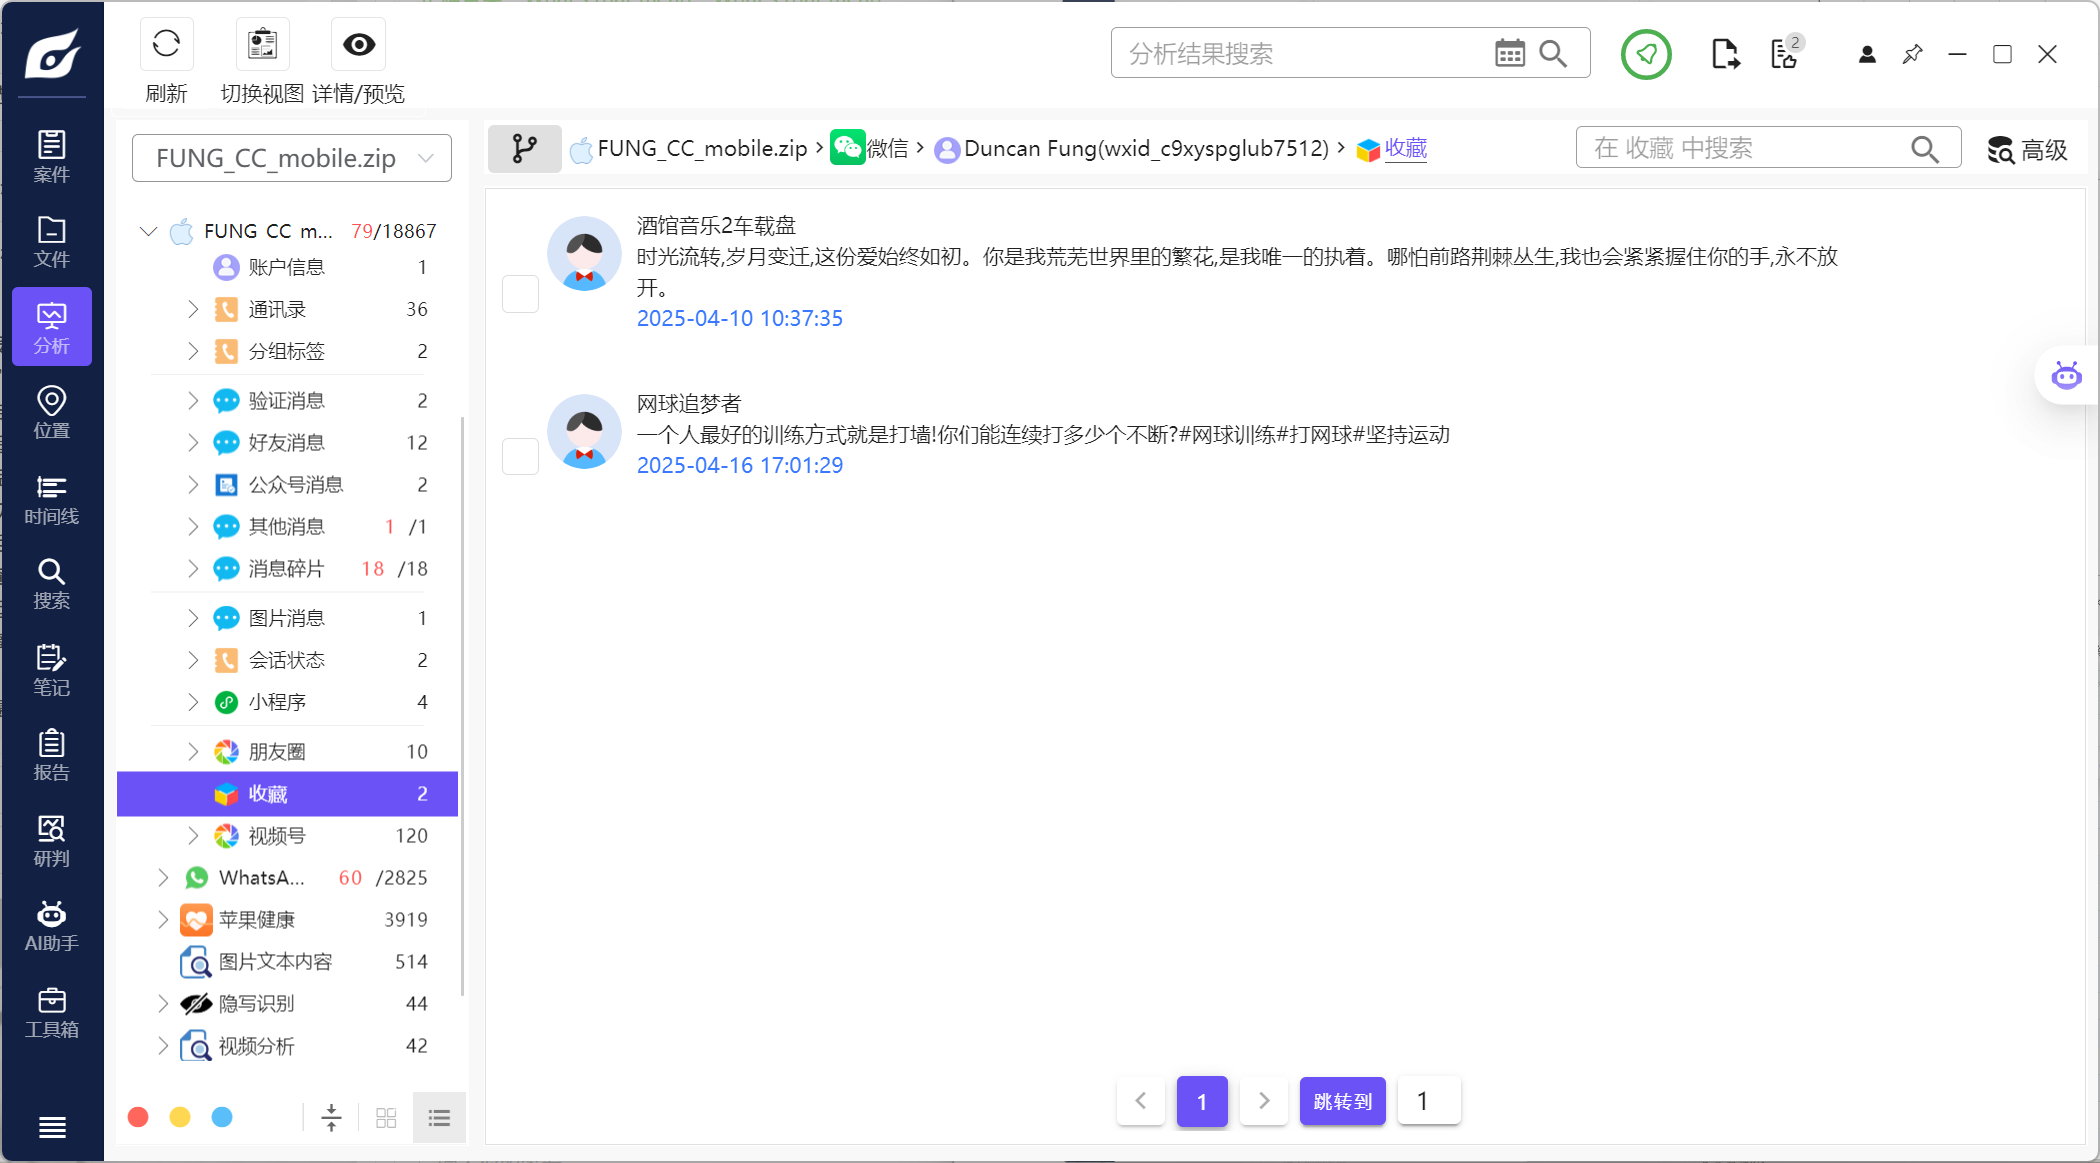Viewport: 2100px width, 1163px height.
Task: Click the red color tag dot
Action: tap(139, 1117)
